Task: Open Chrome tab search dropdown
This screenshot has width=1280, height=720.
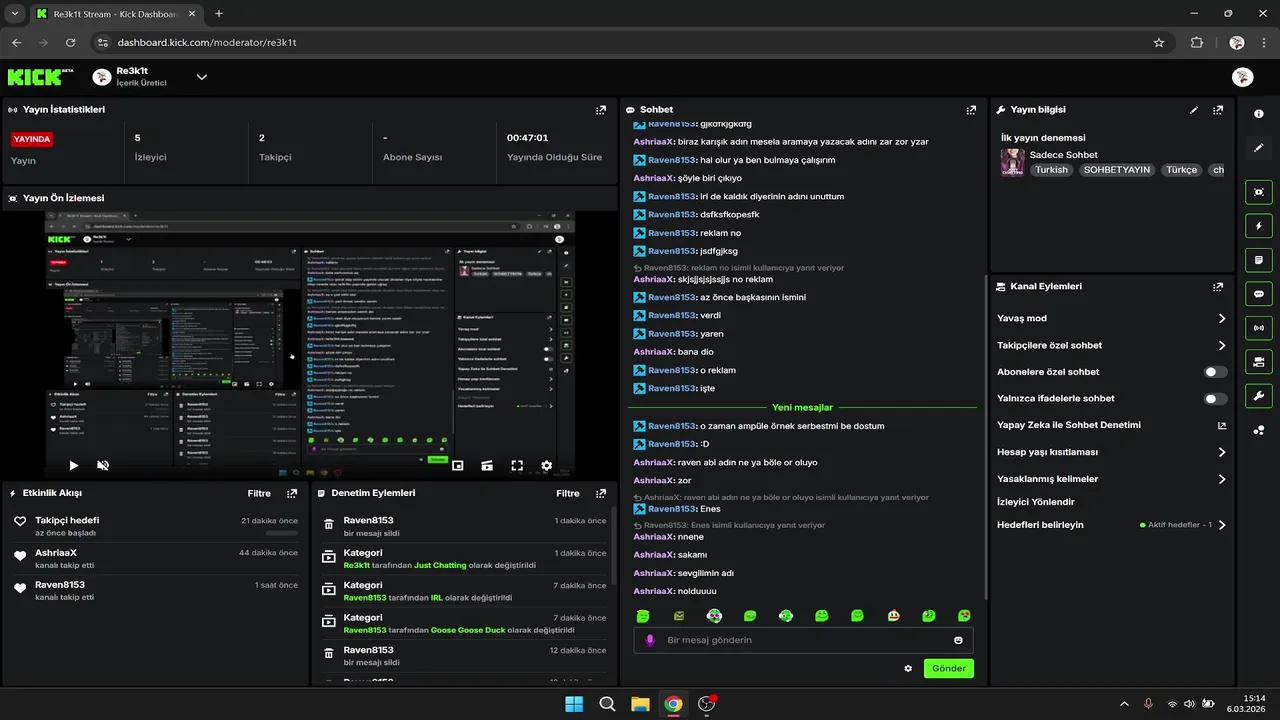Action: [14, 13]
